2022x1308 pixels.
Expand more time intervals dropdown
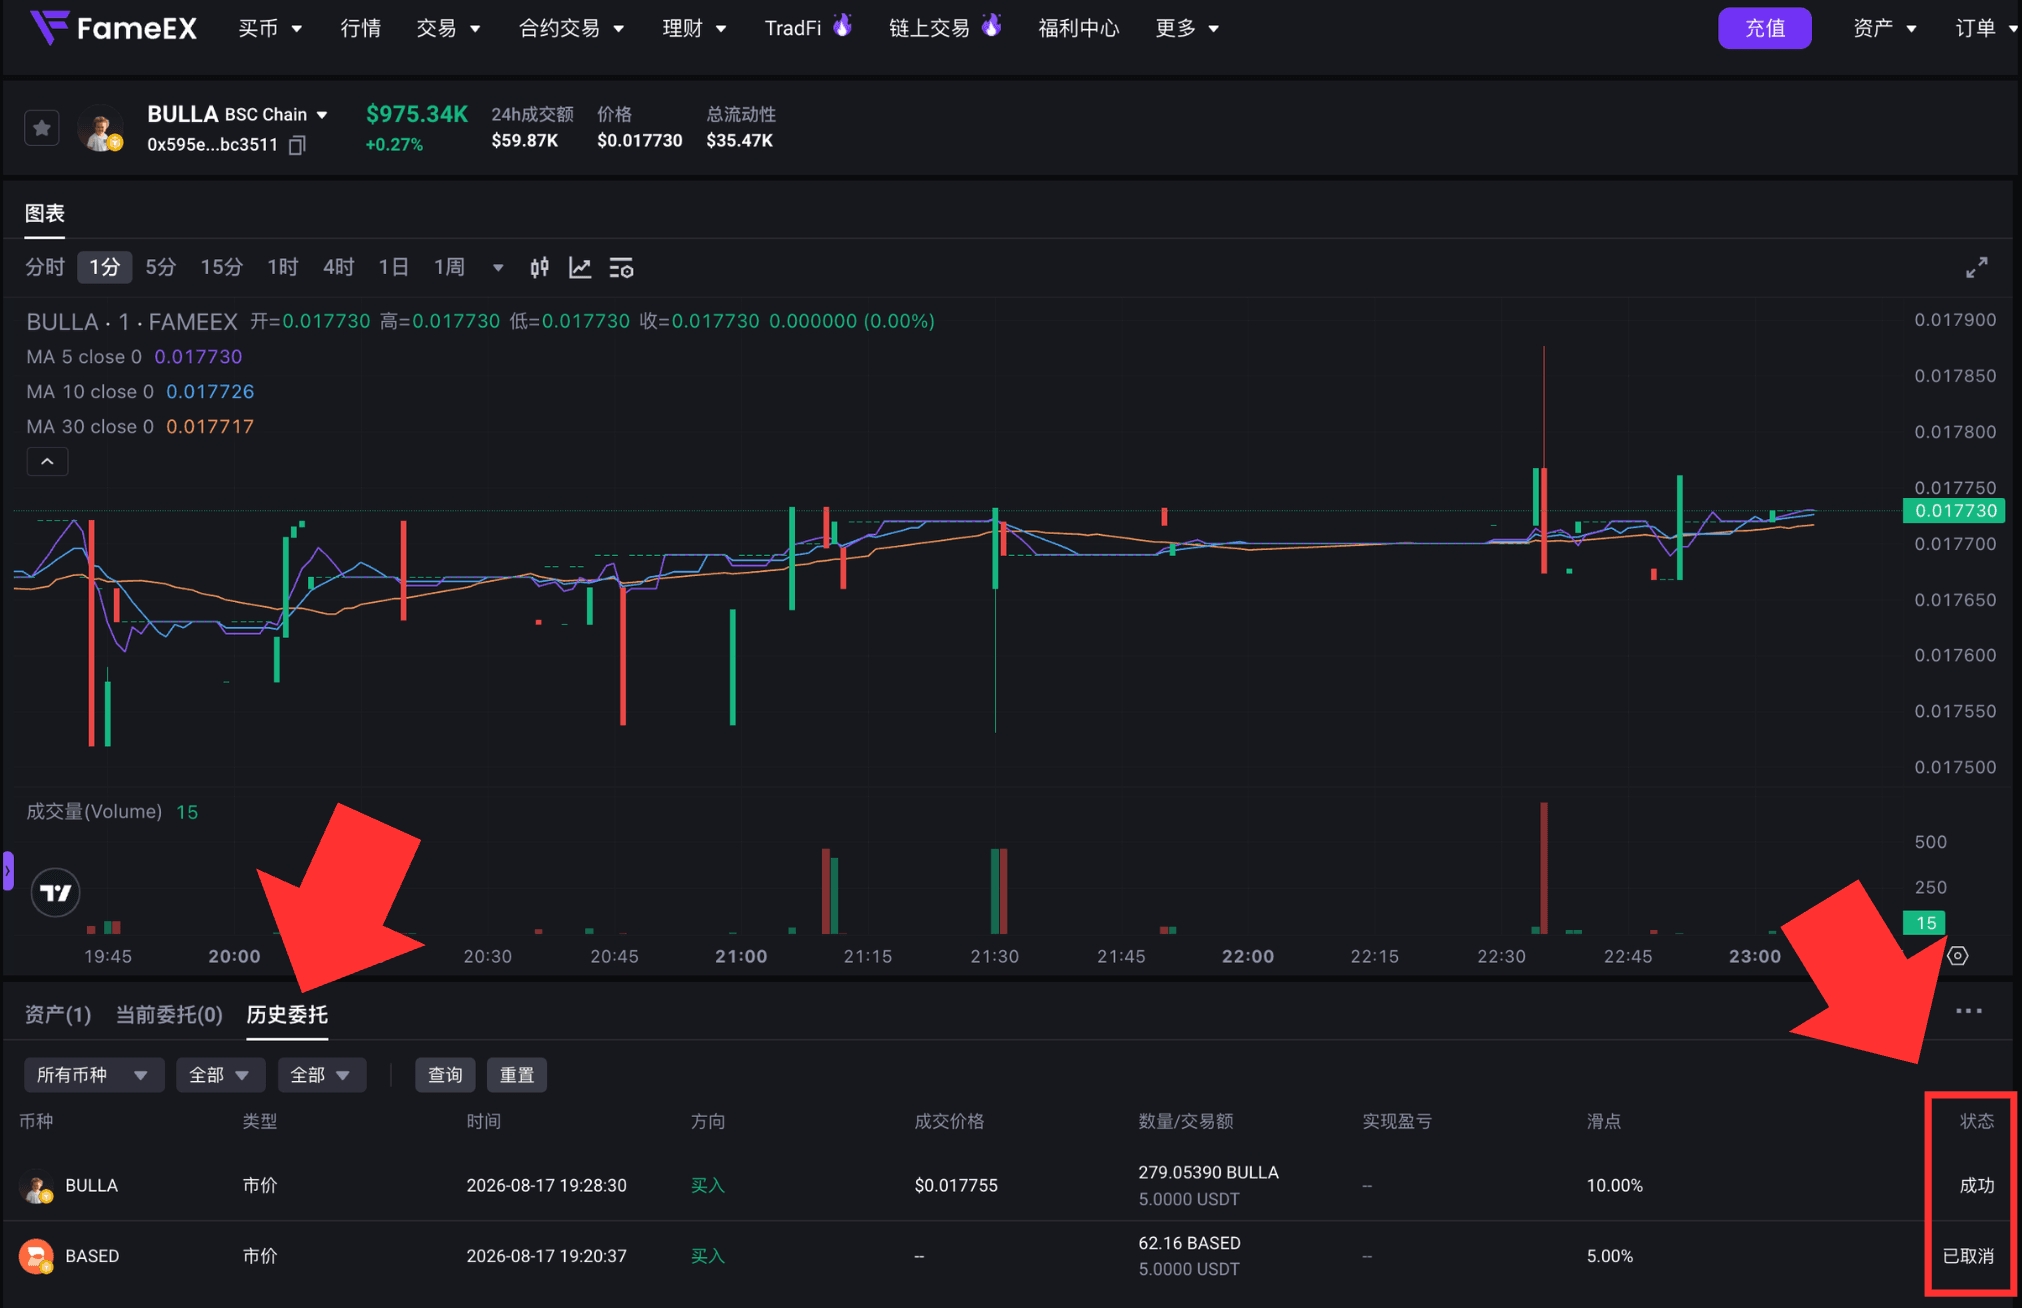click(x=498, y=268)
